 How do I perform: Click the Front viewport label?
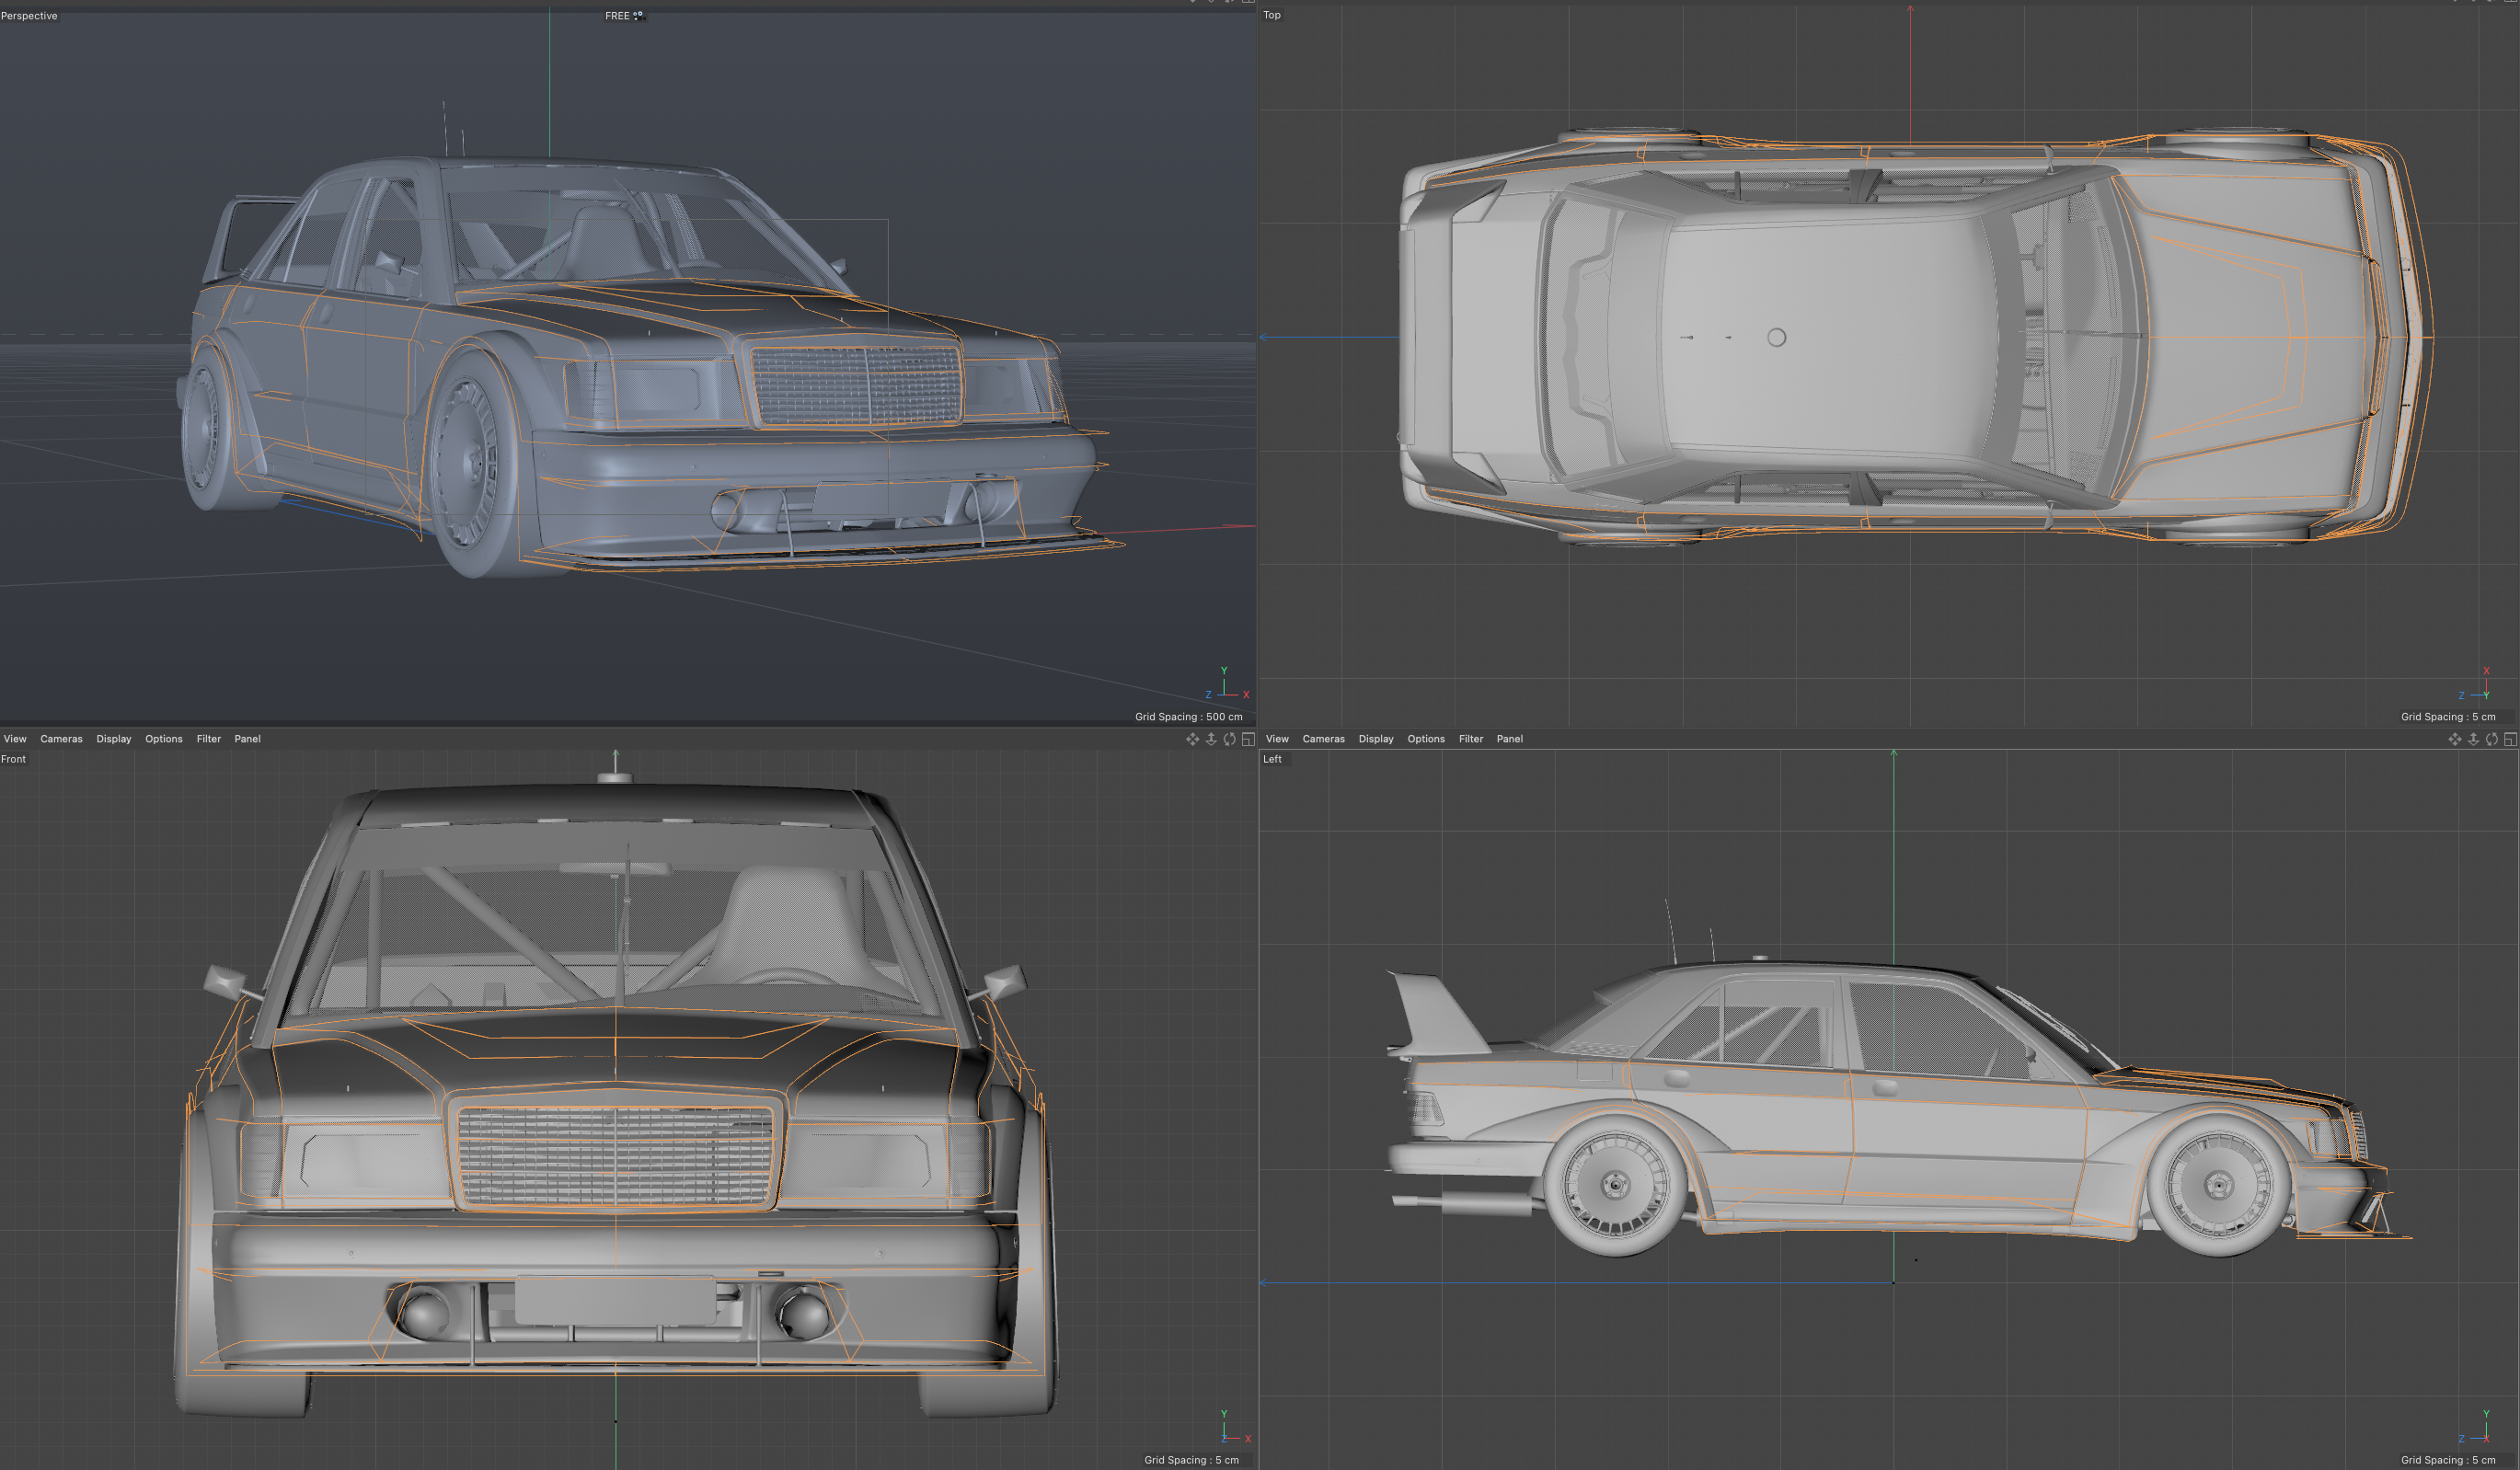13,759
